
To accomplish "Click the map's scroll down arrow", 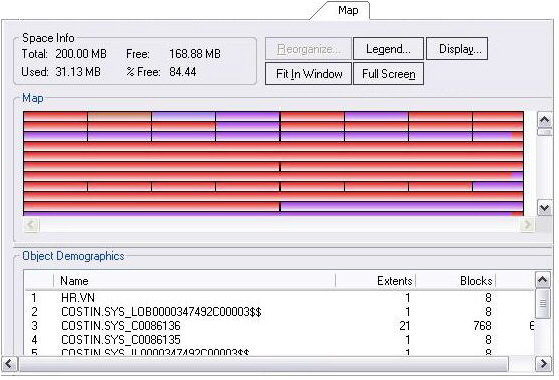I will [x=544, y=208].
